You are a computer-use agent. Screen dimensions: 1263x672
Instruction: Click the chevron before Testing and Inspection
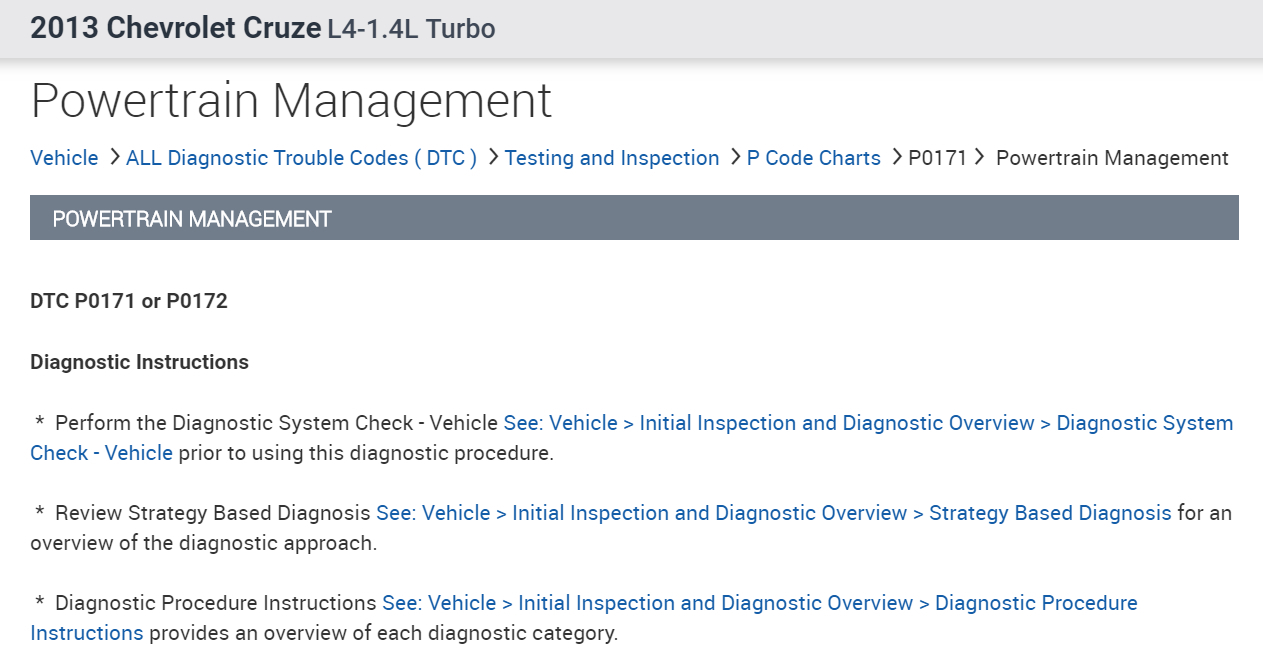pos(493,157)
